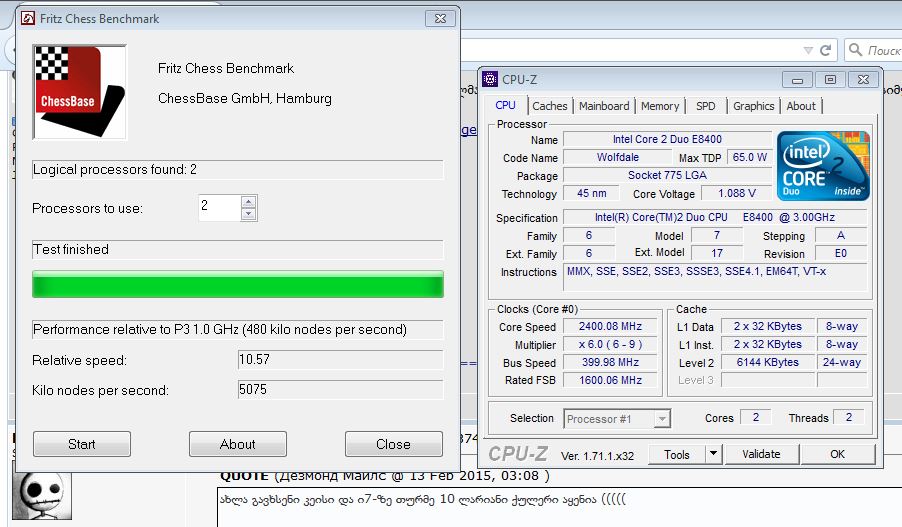902x527 pixels.
Task: Select the CPU tab in CPU-Z
Action: point(506,105)
